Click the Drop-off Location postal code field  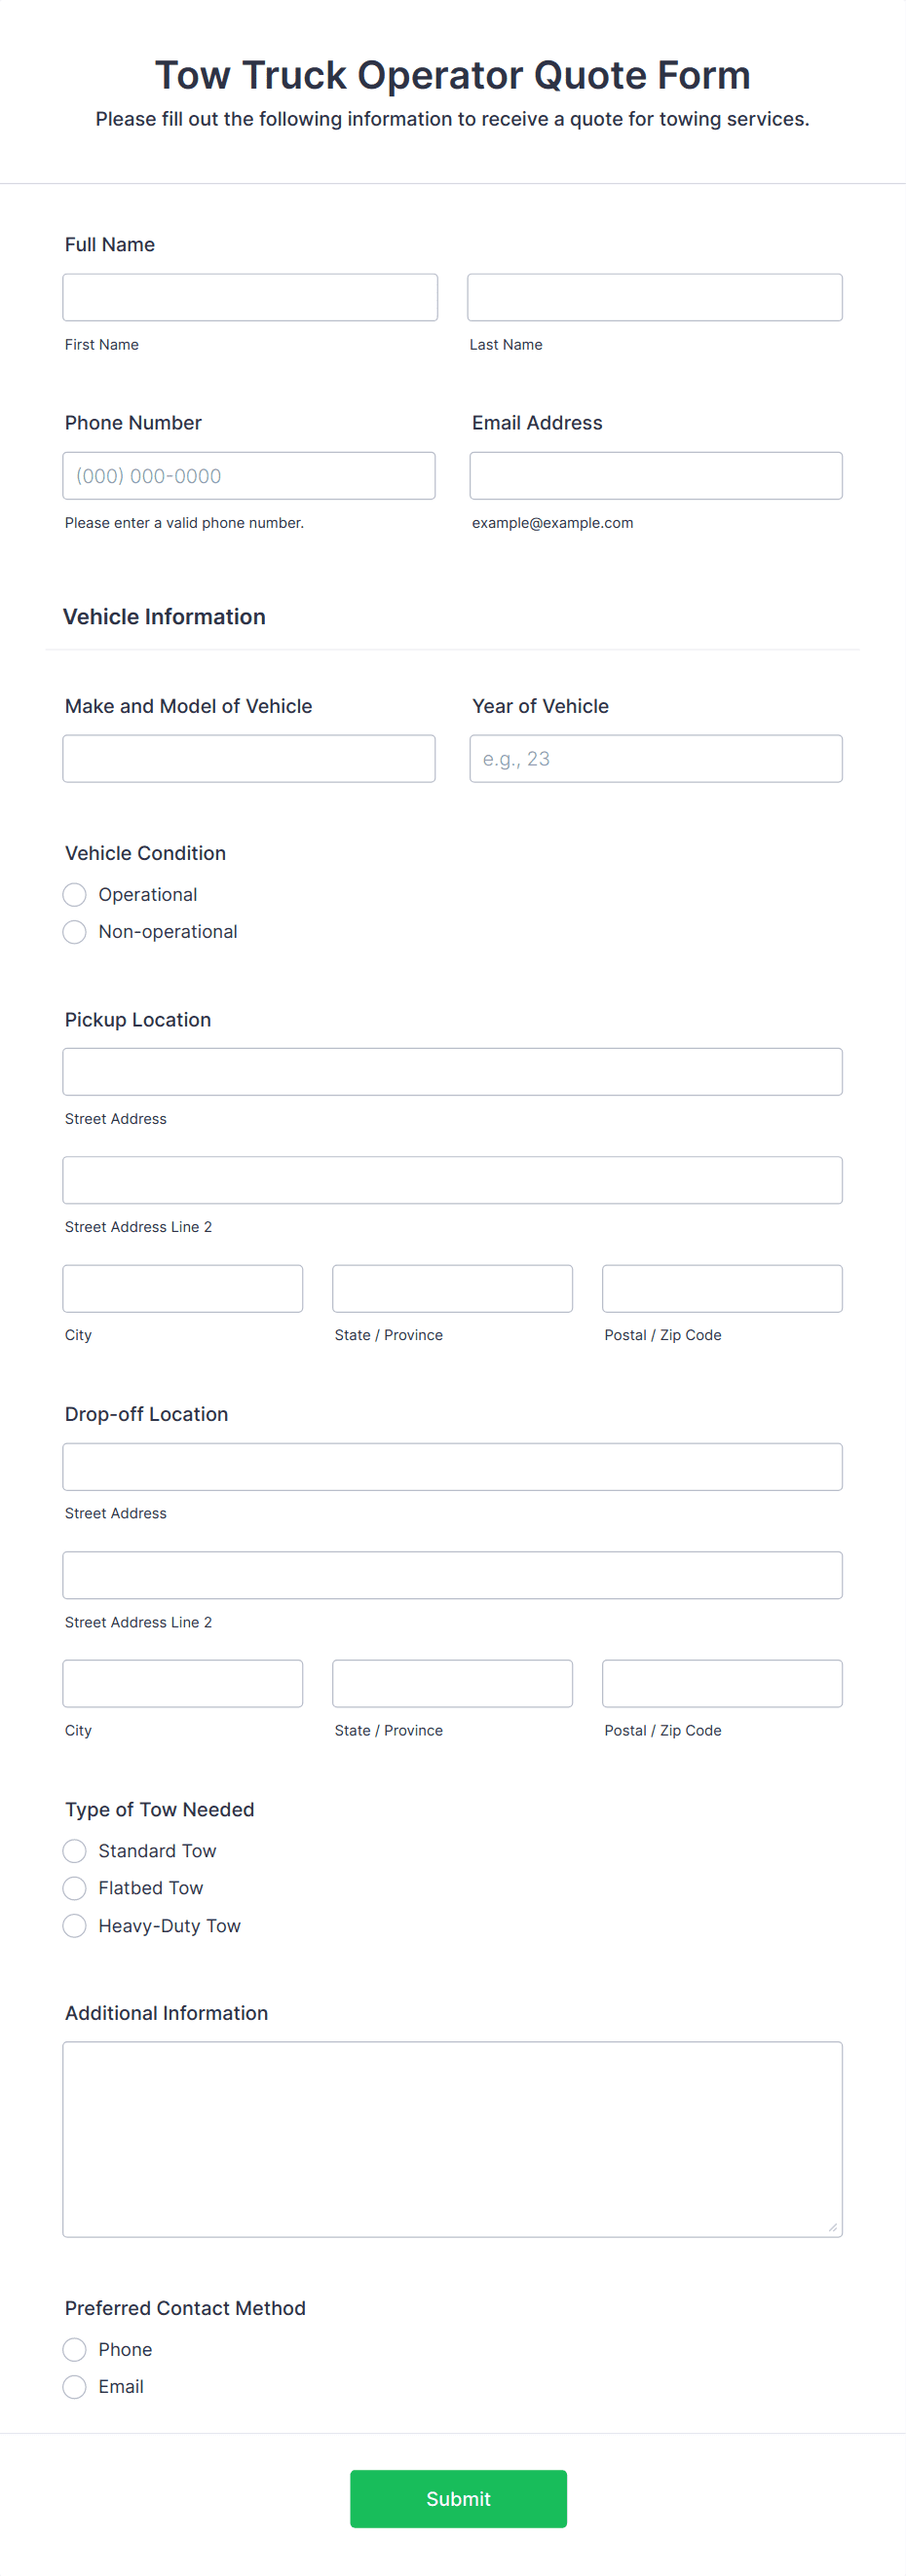click(x=721, y=1683)
